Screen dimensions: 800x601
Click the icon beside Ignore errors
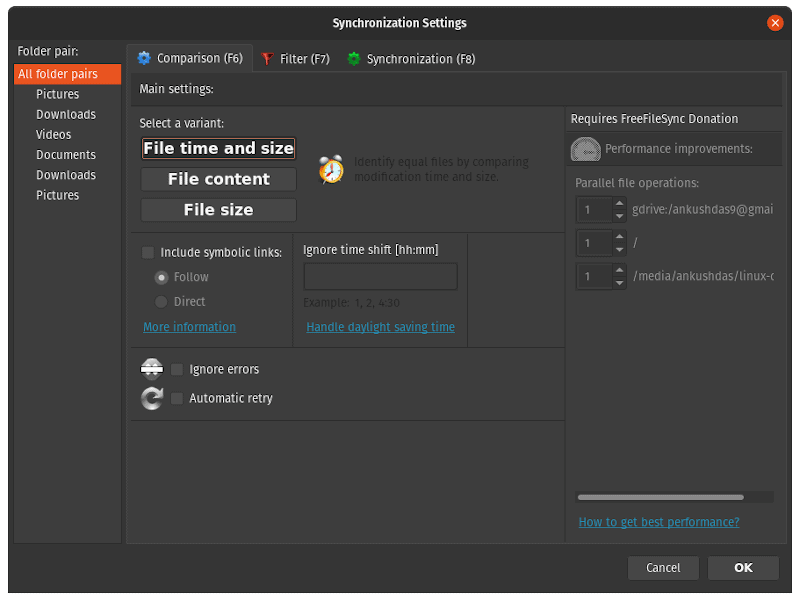point(150,368)
